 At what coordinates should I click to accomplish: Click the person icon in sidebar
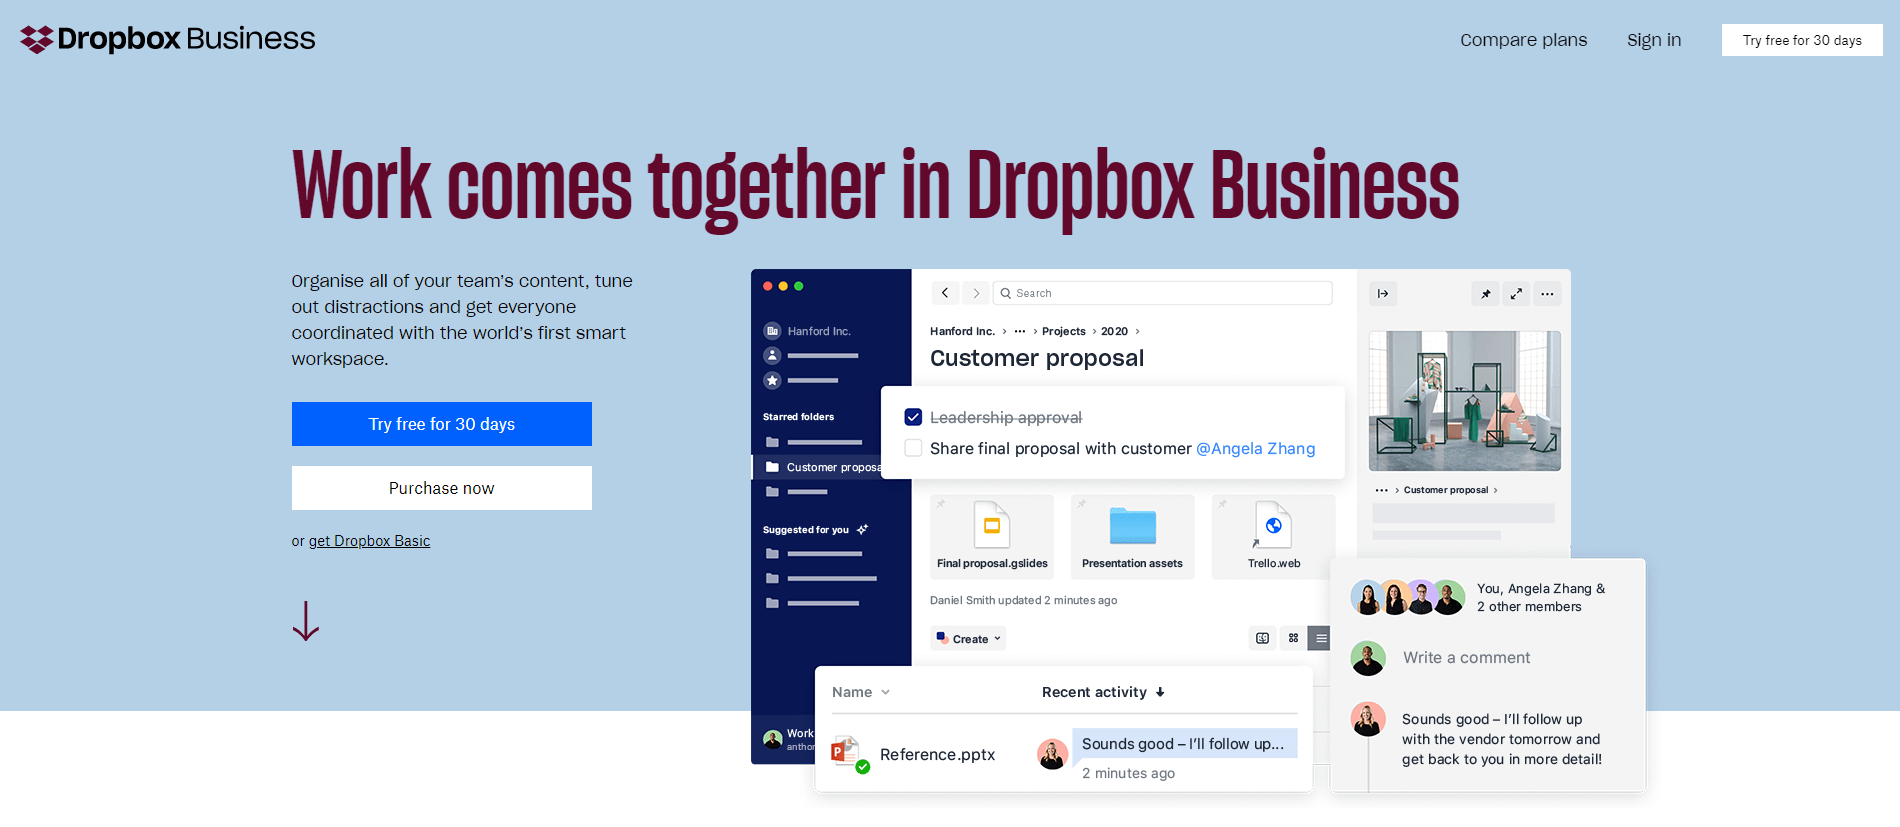(x=772, y=355)
